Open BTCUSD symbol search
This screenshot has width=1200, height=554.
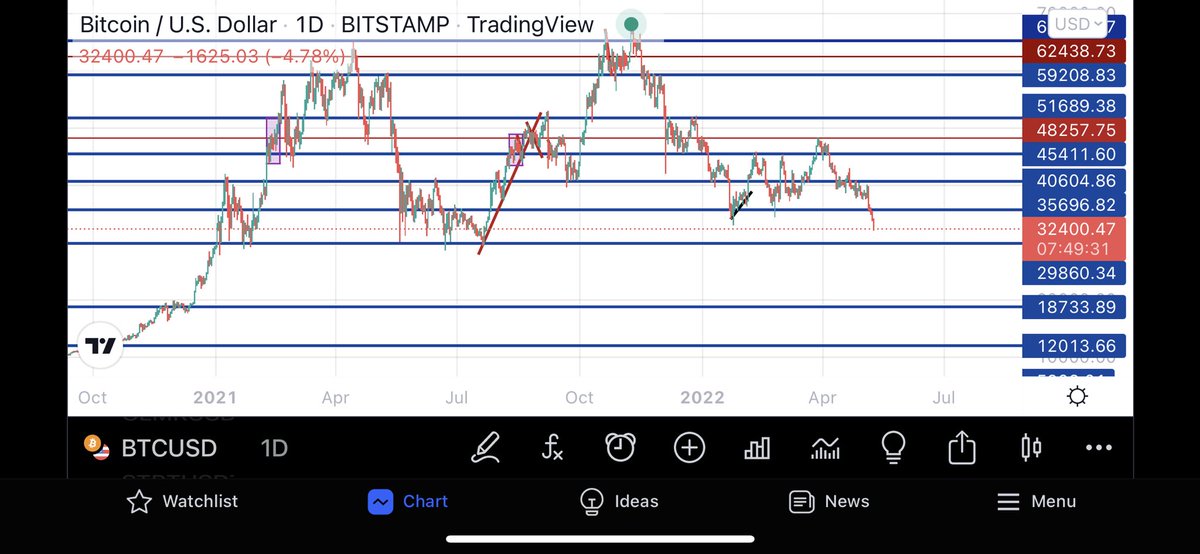pos(169,448)
